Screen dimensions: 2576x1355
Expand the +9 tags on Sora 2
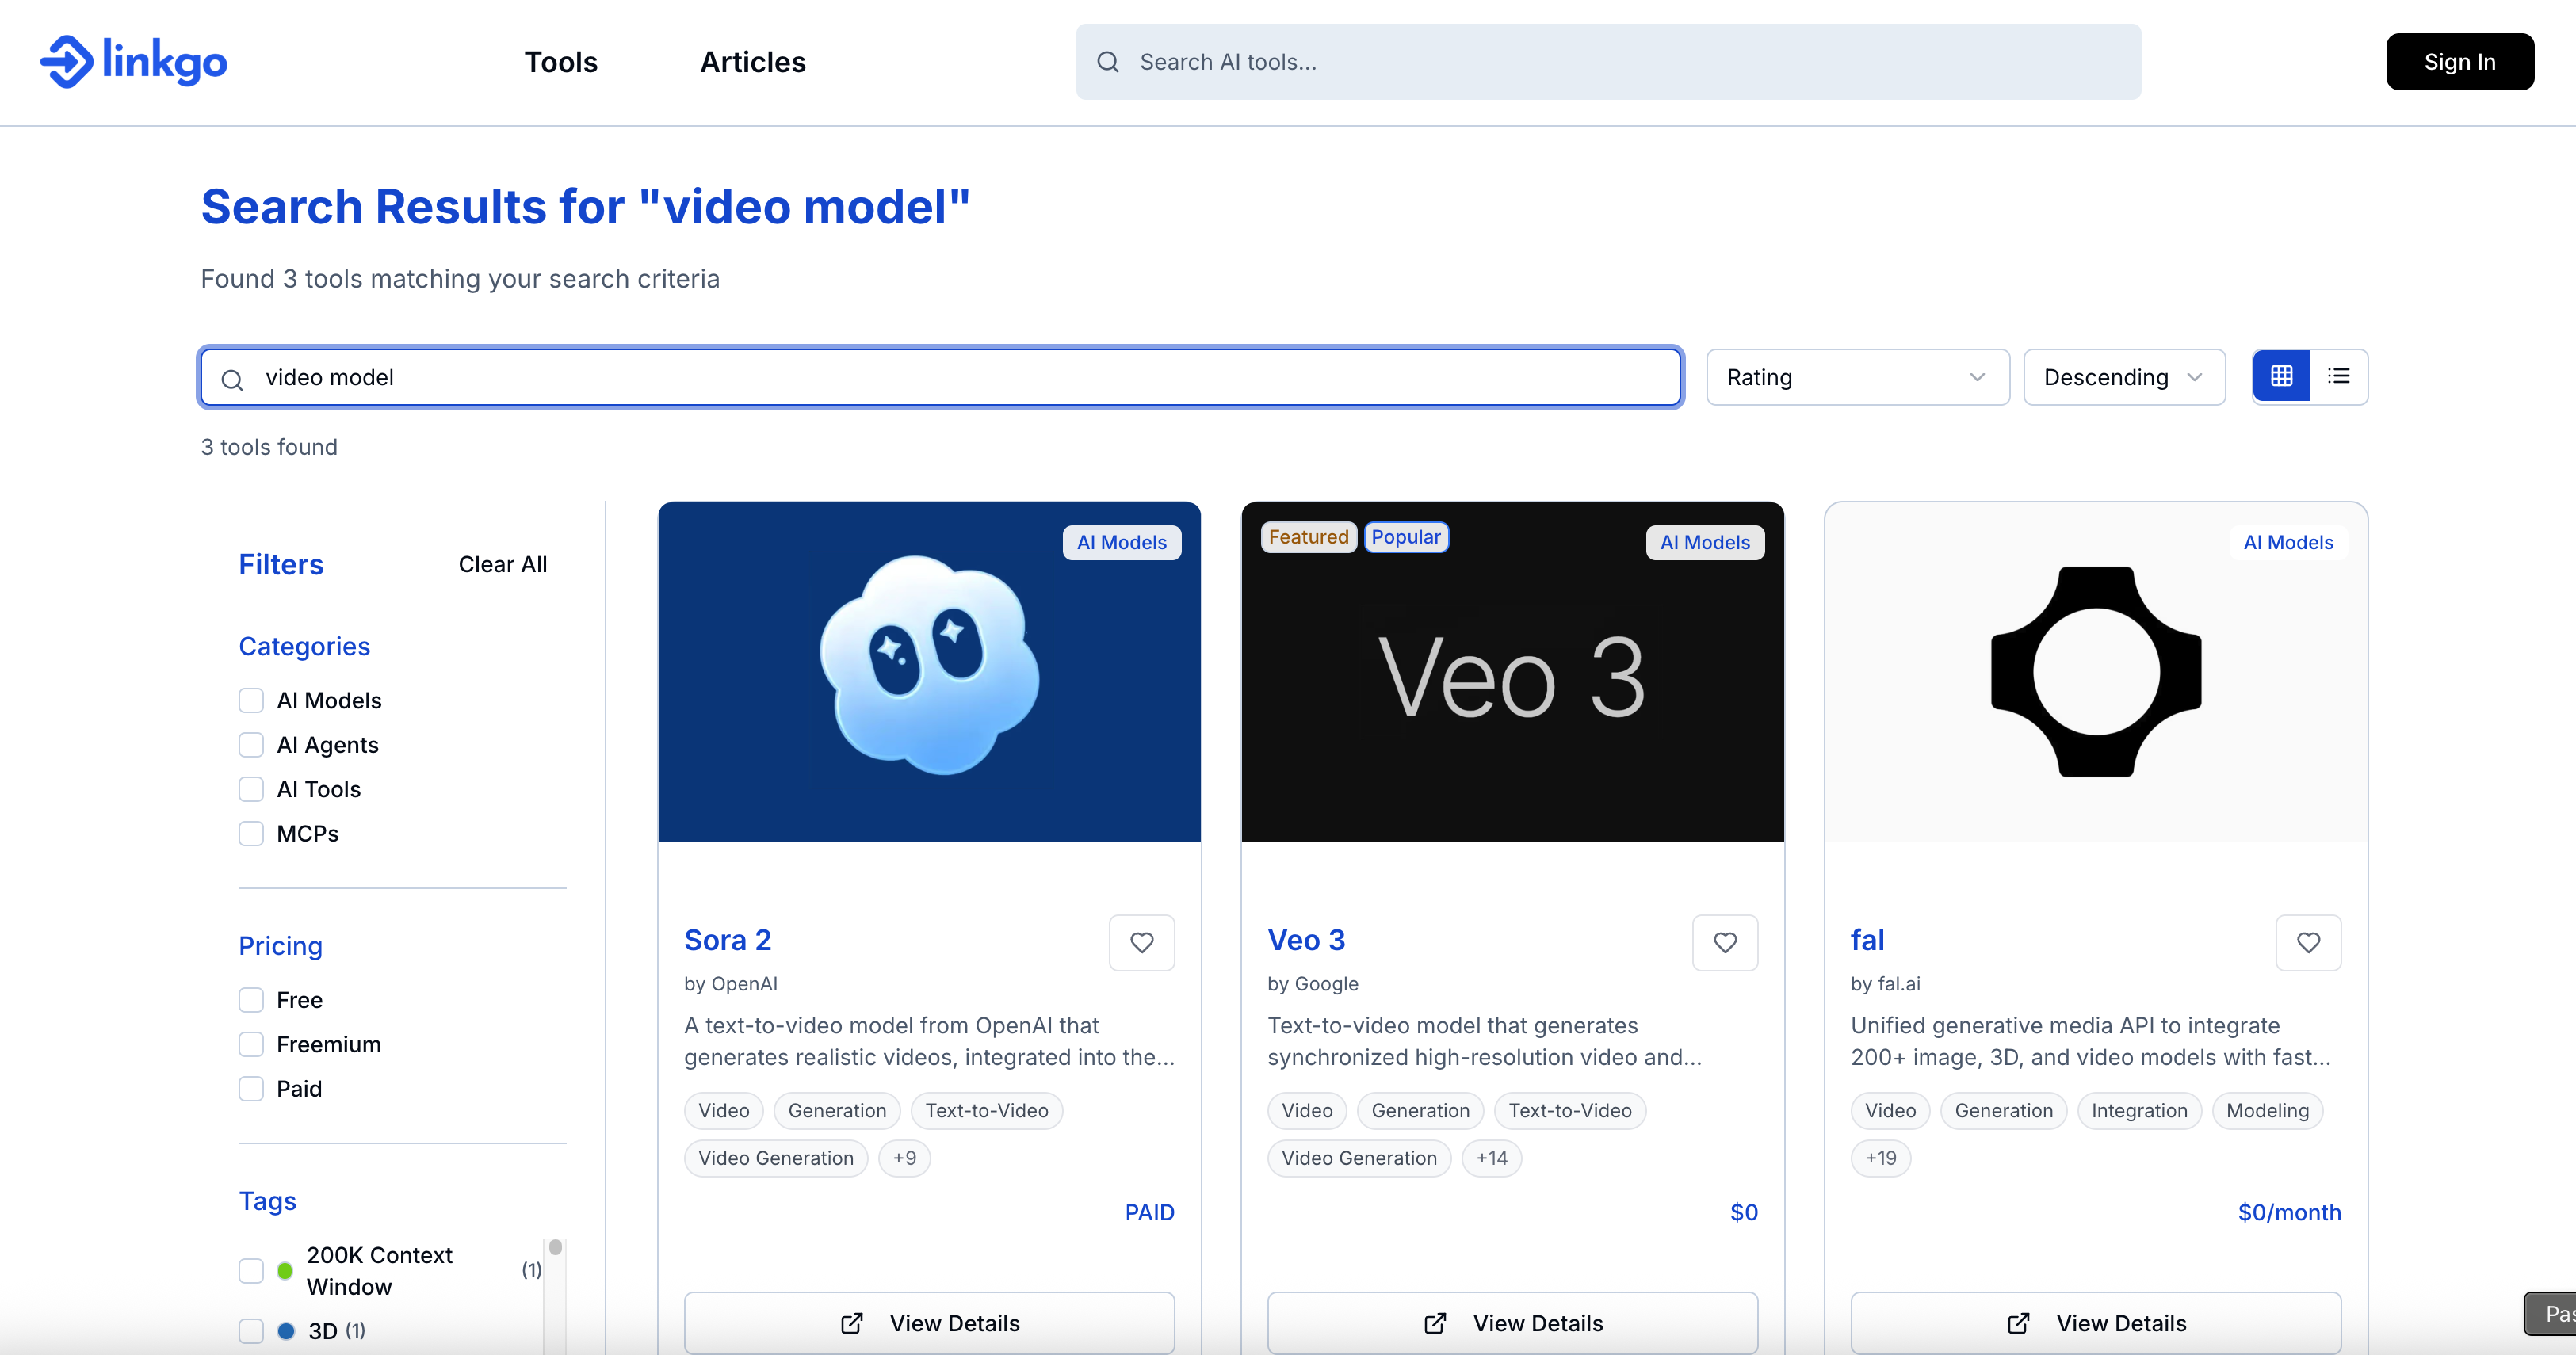click(x=904, y=1158)
